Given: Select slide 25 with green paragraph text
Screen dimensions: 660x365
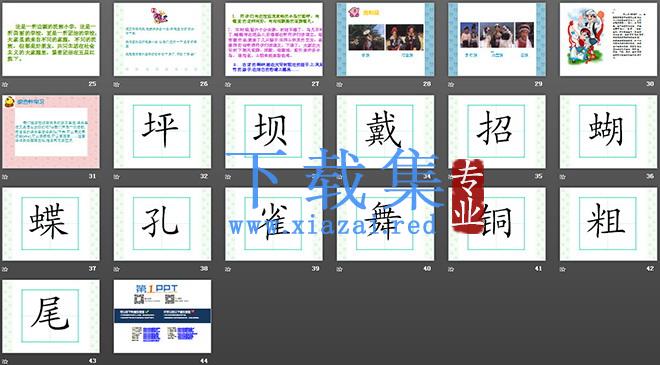Looking at the screenshot, I should 51,39.
